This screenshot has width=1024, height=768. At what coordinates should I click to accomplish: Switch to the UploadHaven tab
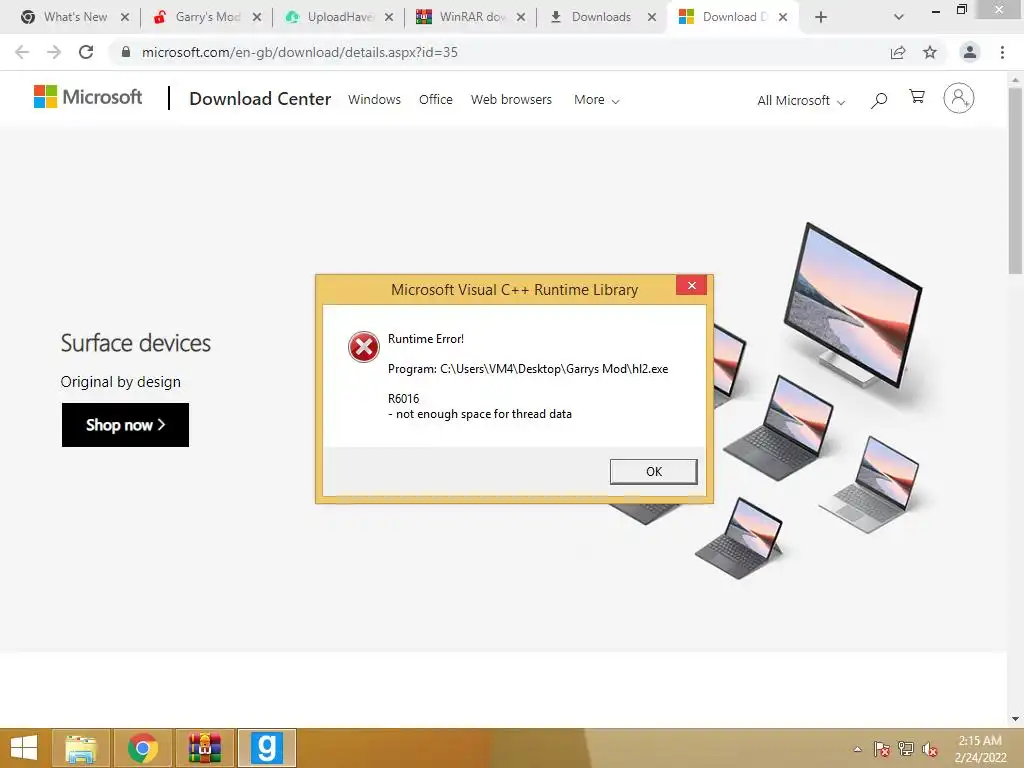340,17
